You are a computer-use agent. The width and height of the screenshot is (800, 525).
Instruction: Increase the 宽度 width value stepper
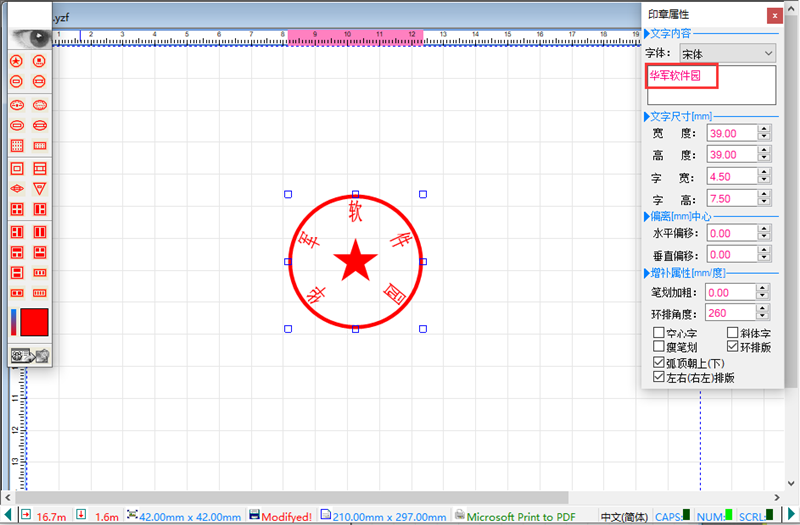(x=764, y=129)
